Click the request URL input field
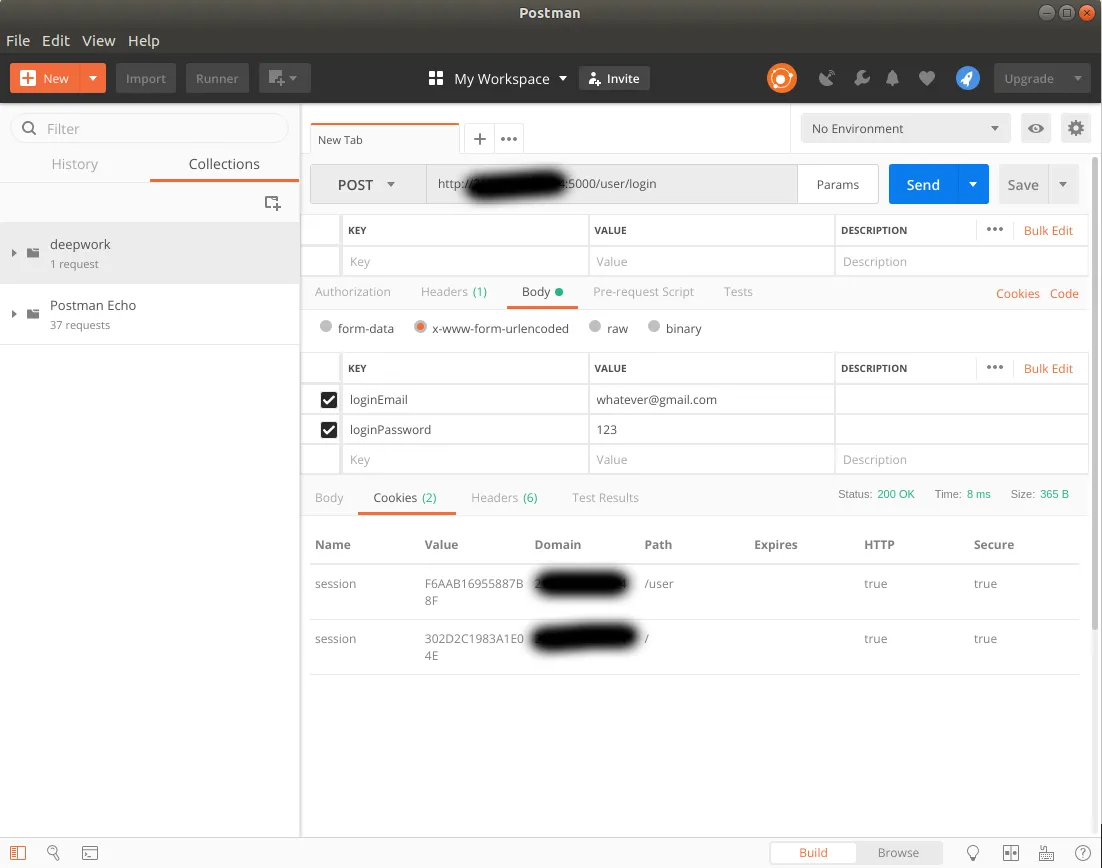This screenshot has height=868, width=1102. click(611, 184)
